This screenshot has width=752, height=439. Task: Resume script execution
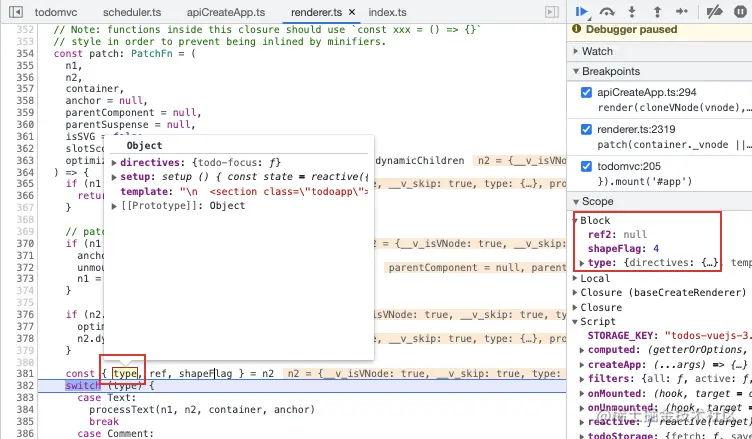(x=582, y=12)
